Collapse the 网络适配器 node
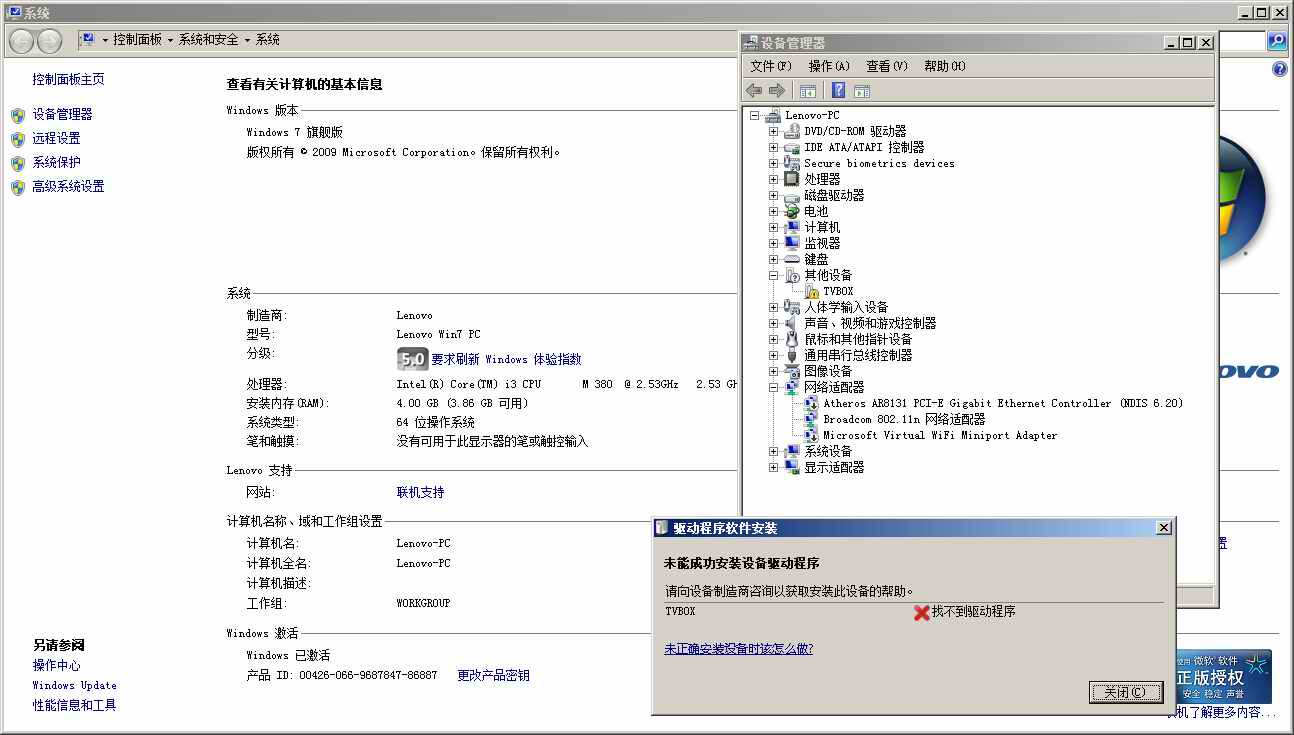The width and height of the screenshot is (1294, 735). click(x=773, y=387)
